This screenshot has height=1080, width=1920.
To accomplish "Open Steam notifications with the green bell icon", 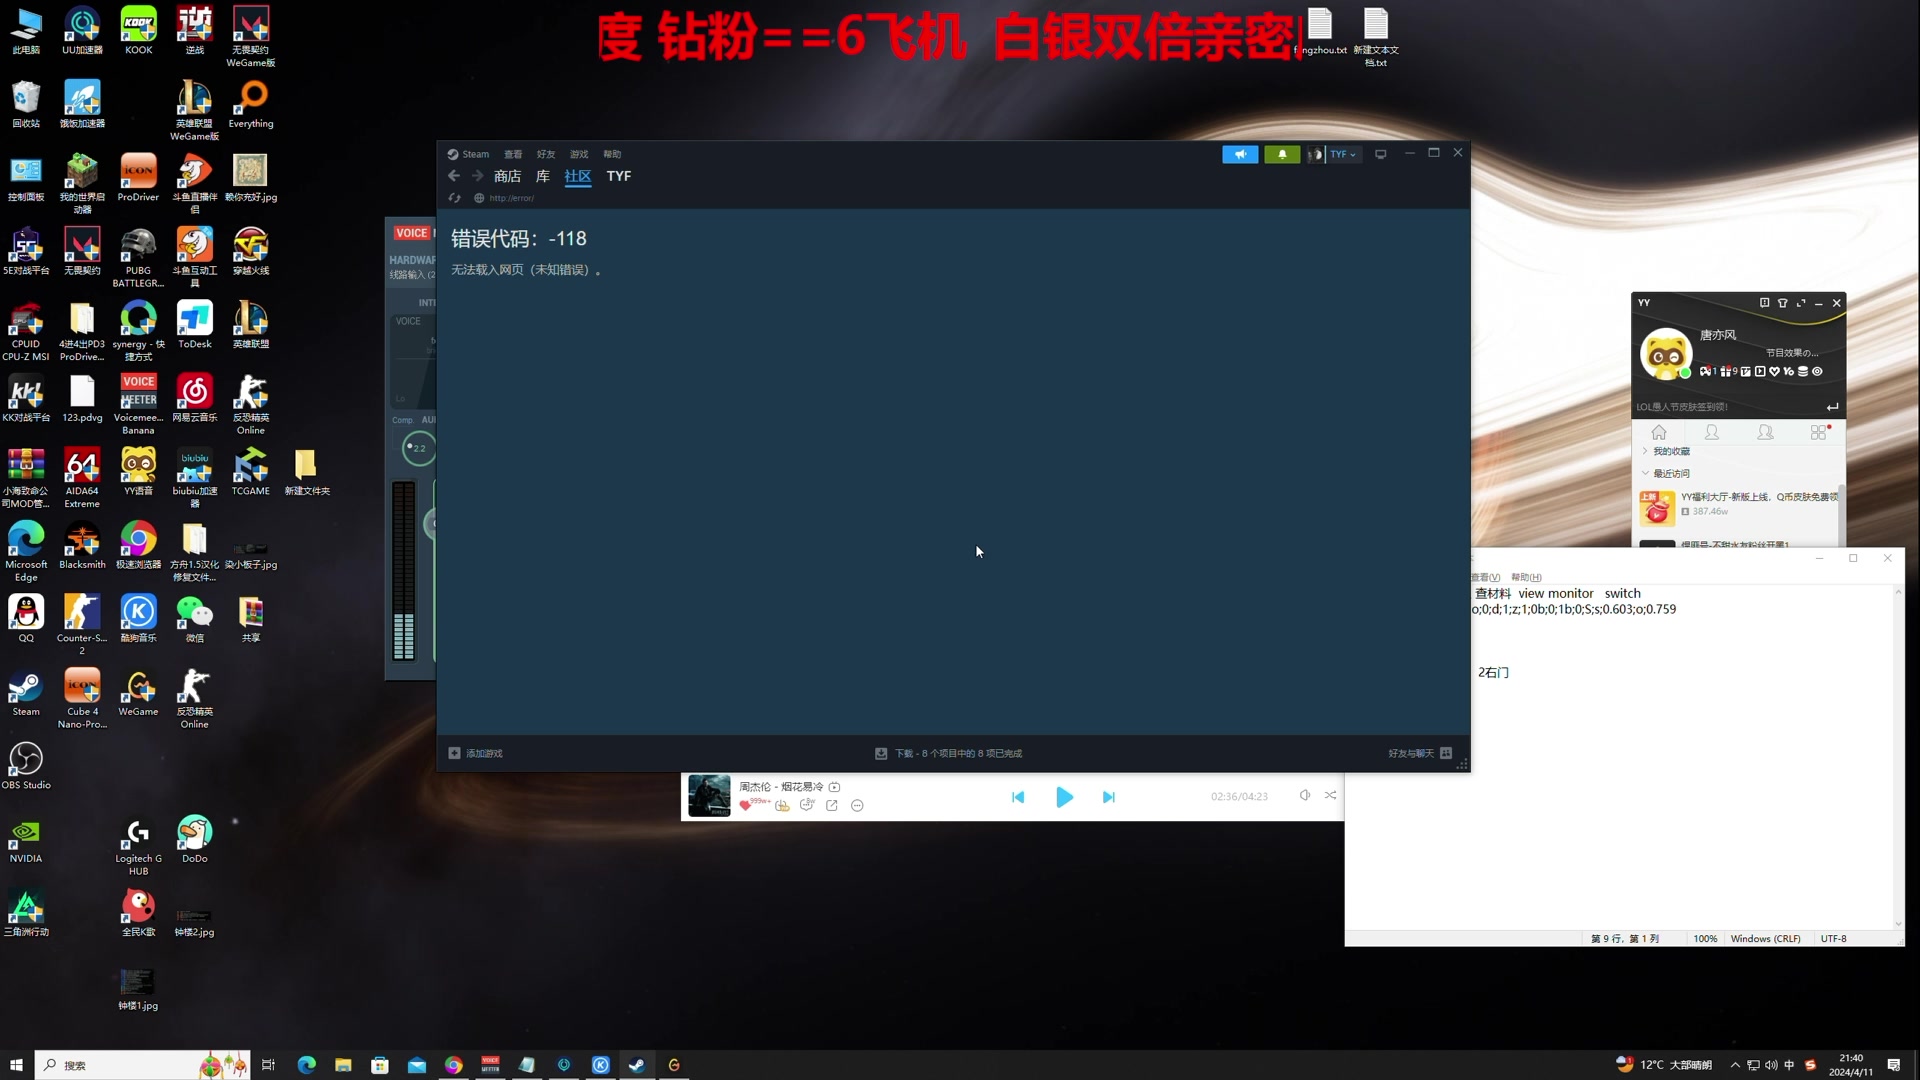I will pyautogui.click(x=1281, y=154).
